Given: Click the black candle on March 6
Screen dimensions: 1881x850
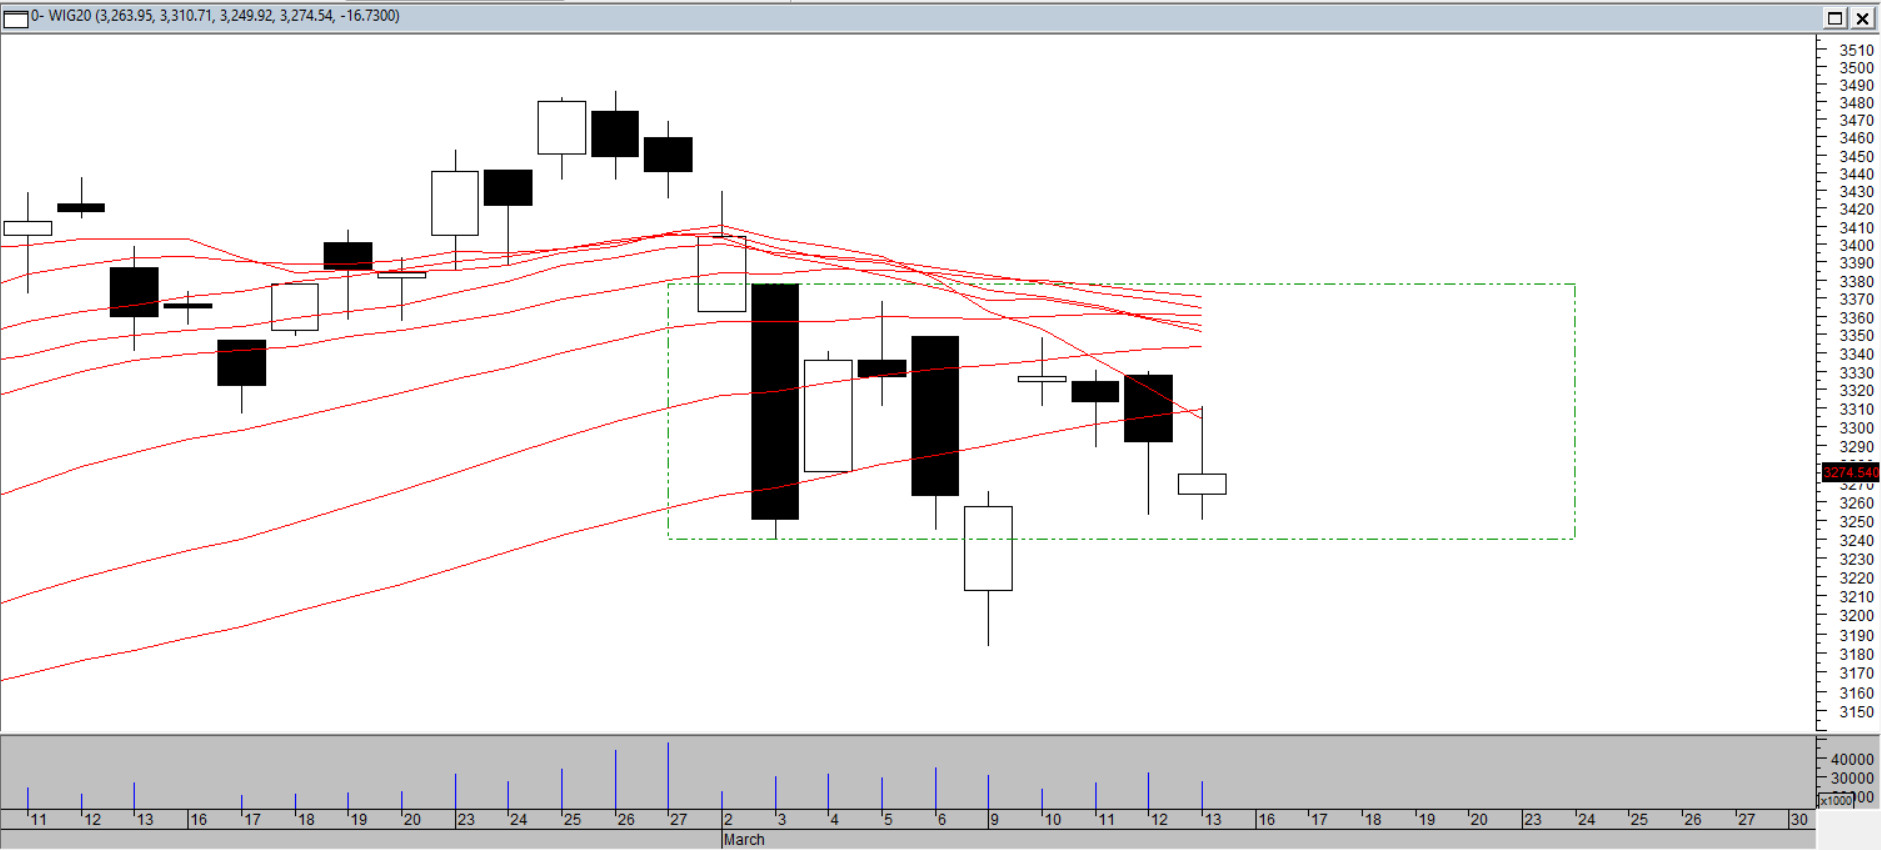Looking at the screenshot, I should click(x=935, y=415).
